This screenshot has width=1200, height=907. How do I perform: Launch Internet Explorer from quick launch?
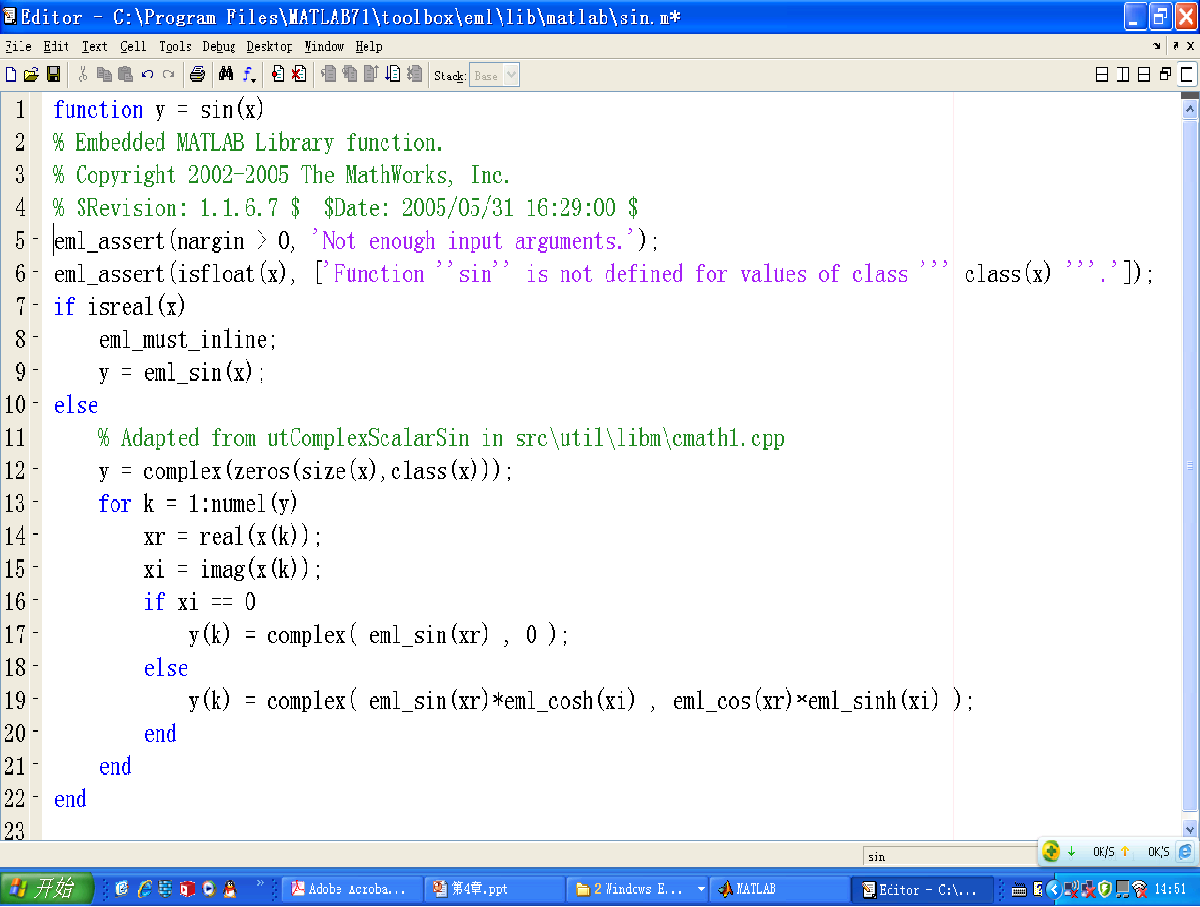(x=144, y=888)
